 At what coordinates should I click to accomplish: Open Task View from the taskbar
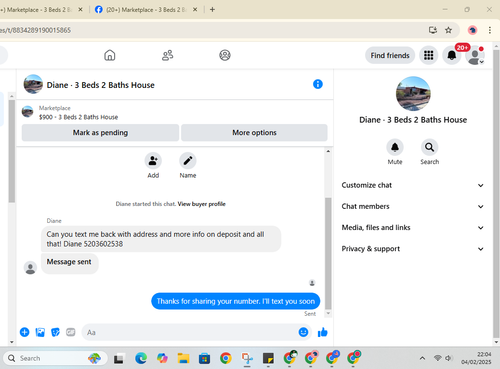pyautogui.click(x=119, y=359)
